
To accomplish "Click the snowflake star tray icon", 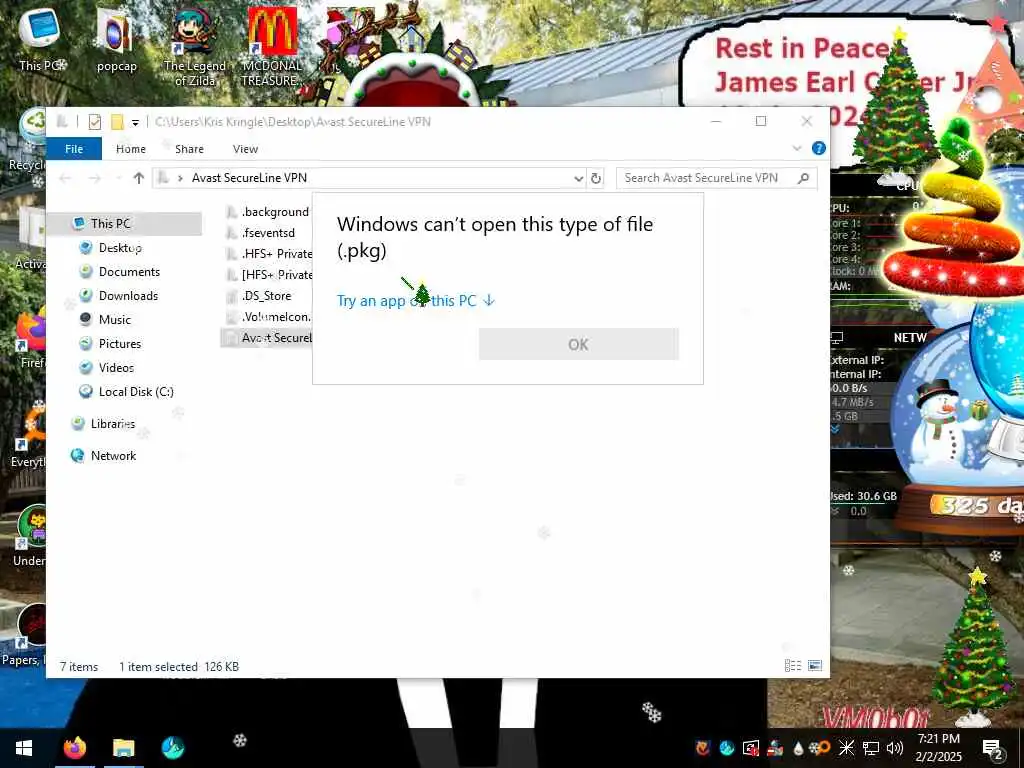I will pyautogui.click(x=846, y=748).
